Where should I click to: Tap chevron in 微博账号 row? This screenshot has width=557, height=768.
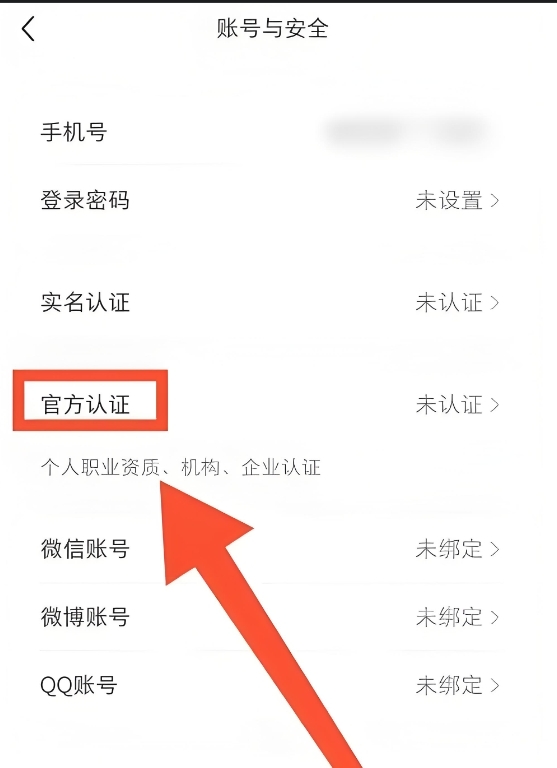tap(494, 617)
